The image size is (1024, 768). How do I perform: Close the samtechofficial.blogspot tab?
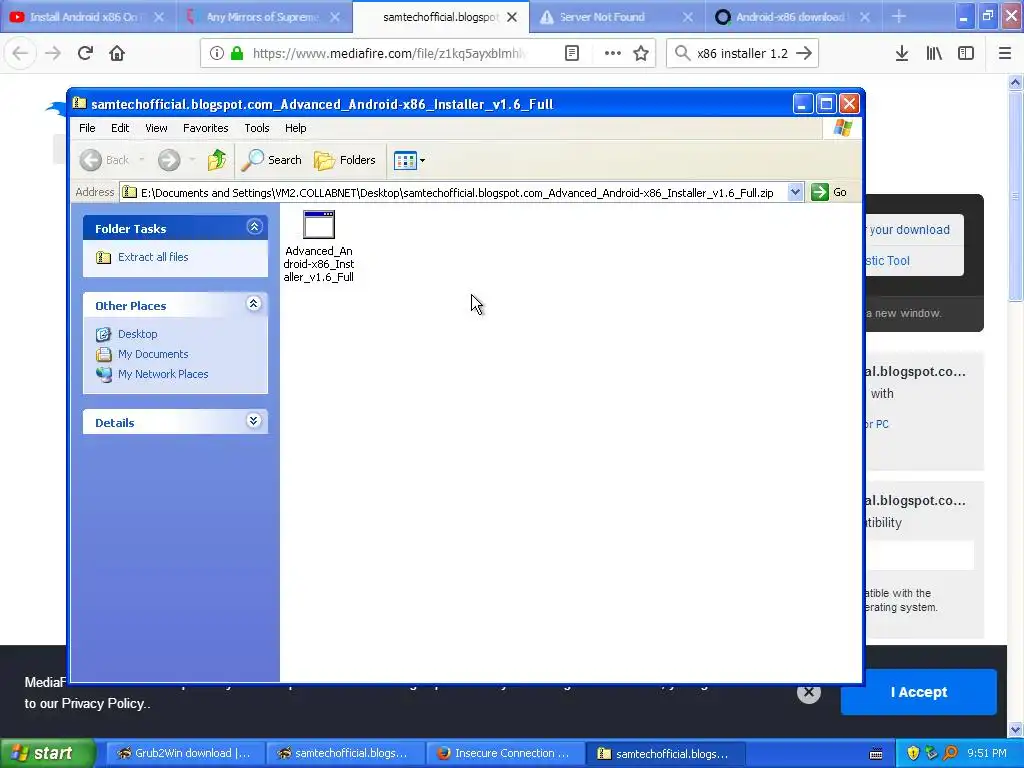pyautogui.click(x=513, y=17)
